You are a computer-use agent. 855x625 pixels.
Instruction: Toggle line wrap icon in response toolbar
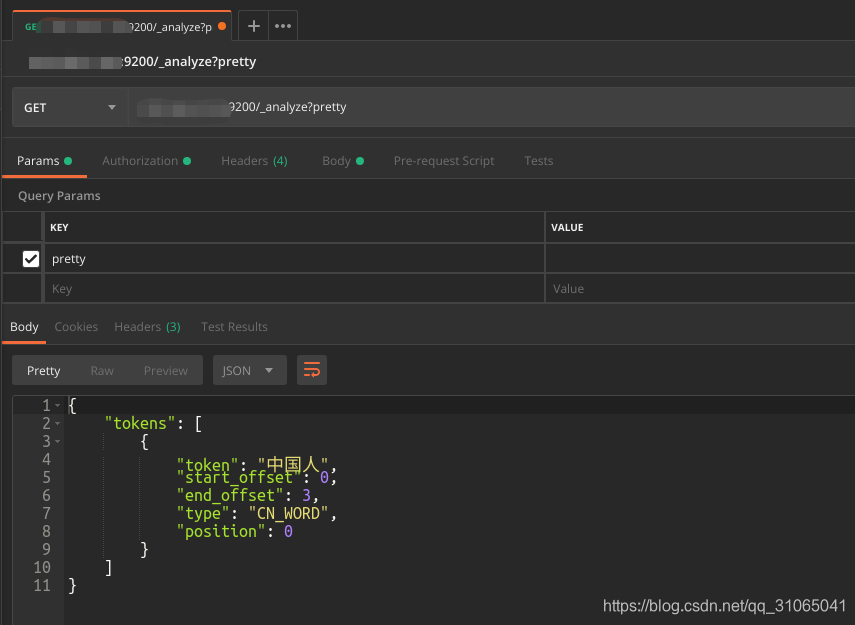point(312,370)
